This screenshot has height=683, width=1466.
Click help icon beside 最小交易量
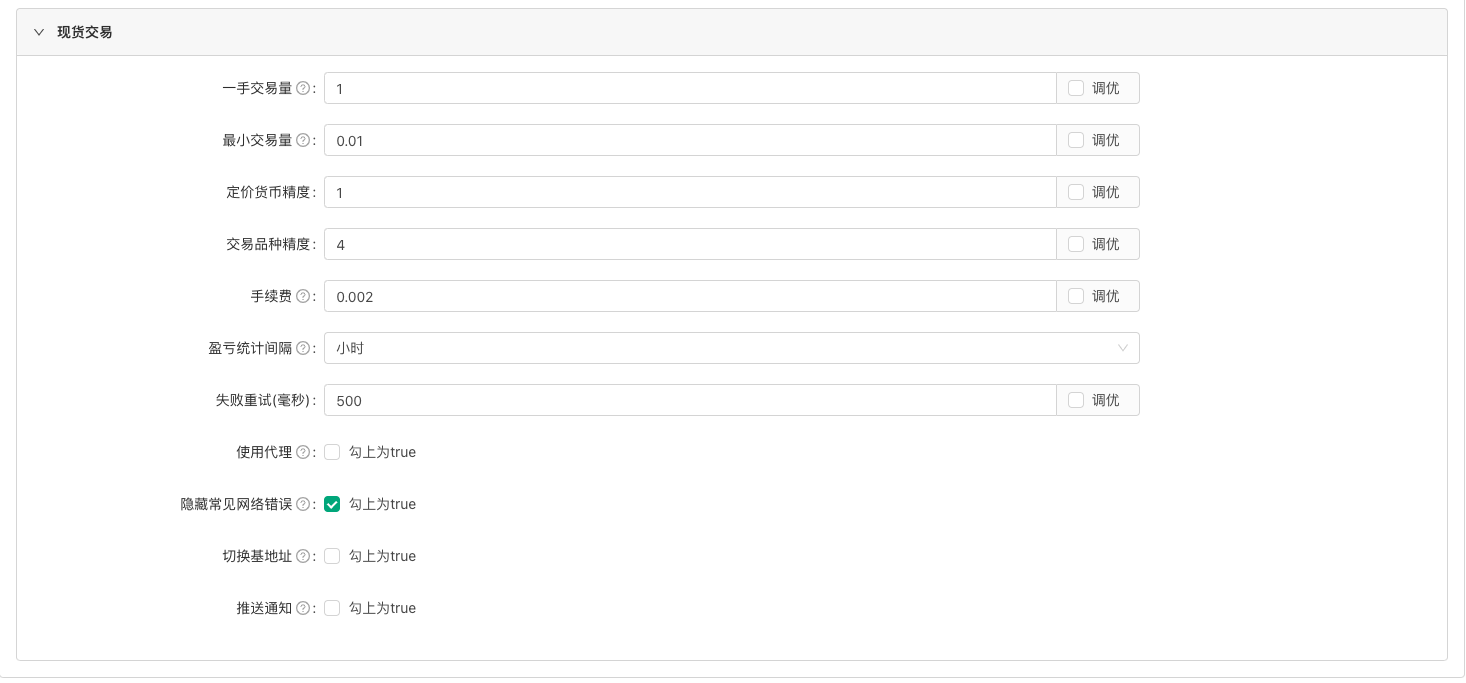tap(303, 140)
